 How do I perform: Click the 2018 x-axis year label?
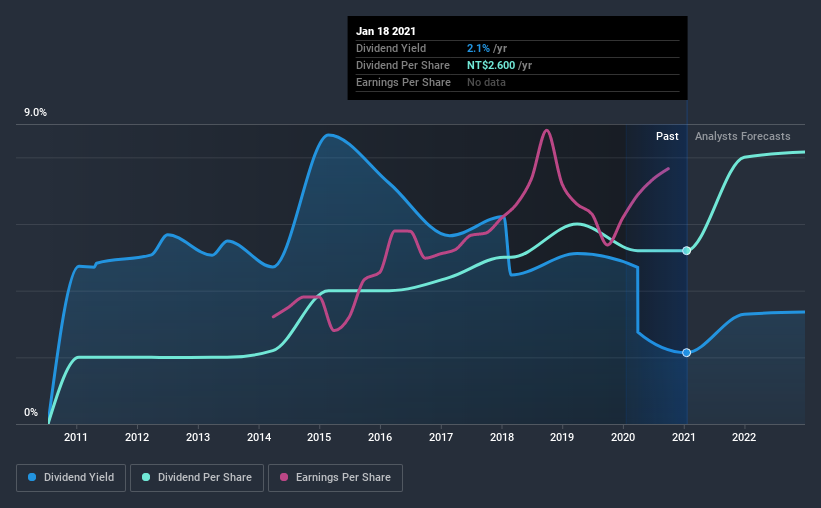pyautogui.click(x=502, y=437)
